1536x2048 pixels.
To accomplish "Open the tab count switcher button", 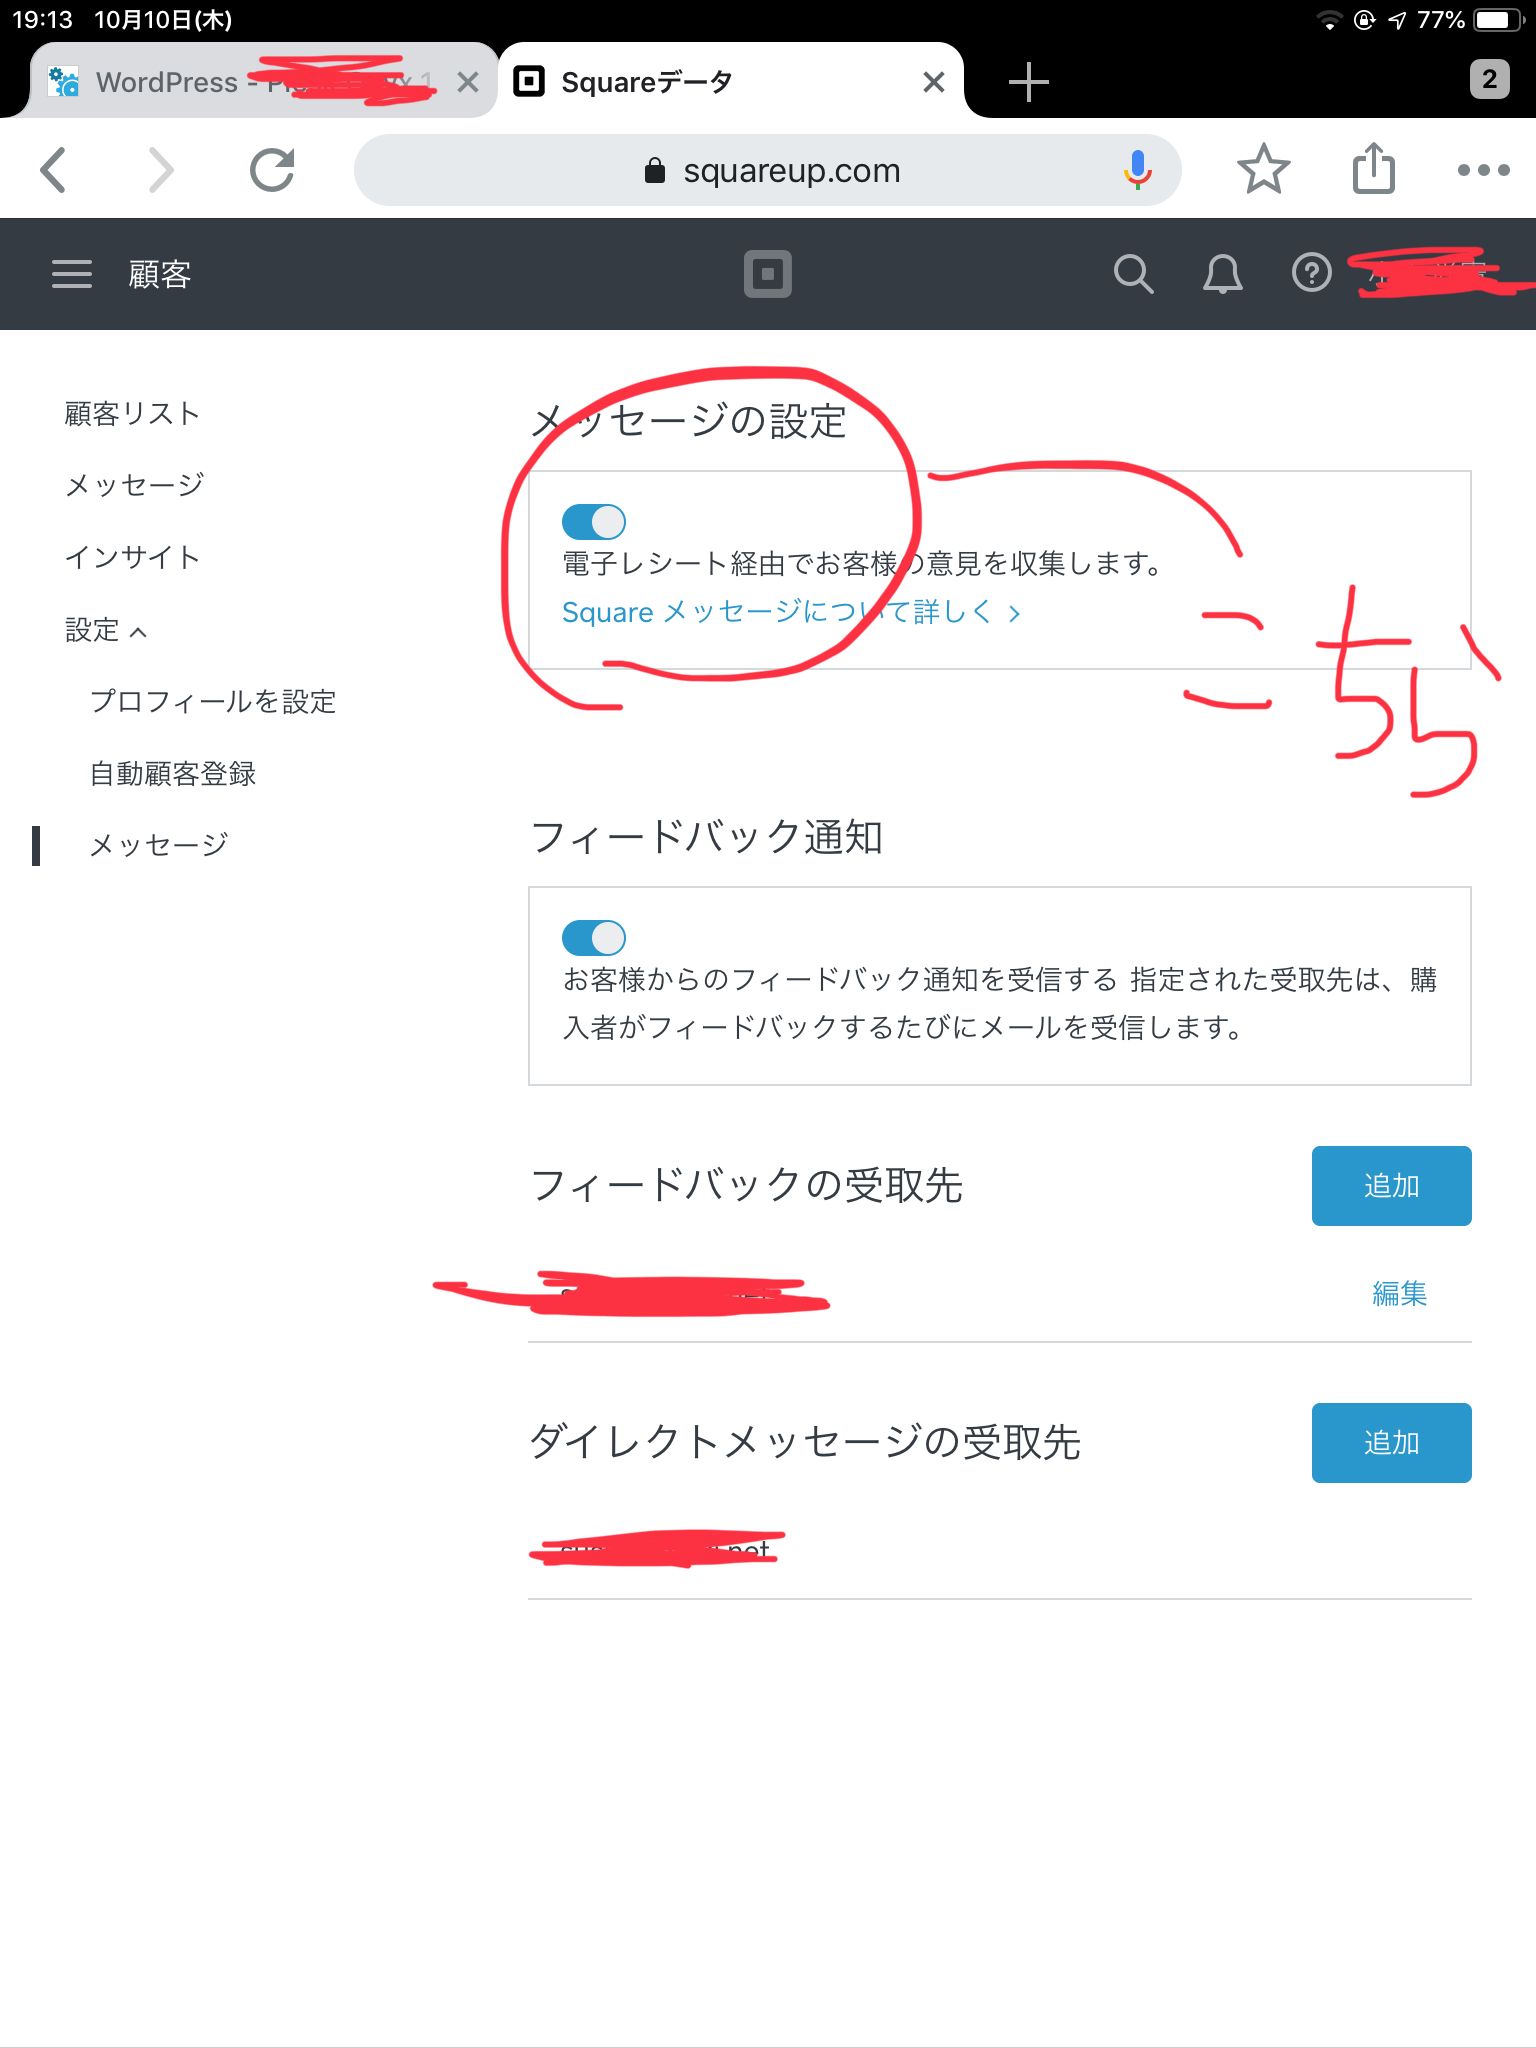I will (1489, 80).
